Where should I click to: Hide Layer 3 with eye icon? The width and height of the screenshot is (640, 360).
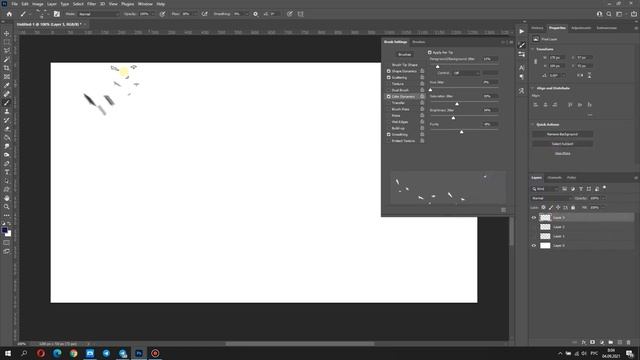pos(533,218)
